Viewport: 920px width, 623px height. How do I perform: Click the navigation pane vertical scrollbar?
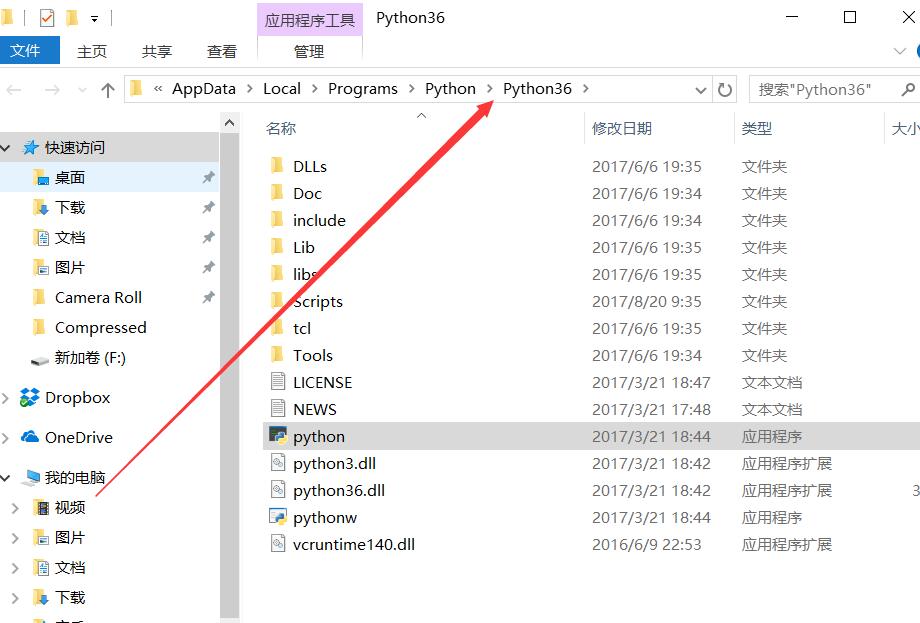coord(229,375)
